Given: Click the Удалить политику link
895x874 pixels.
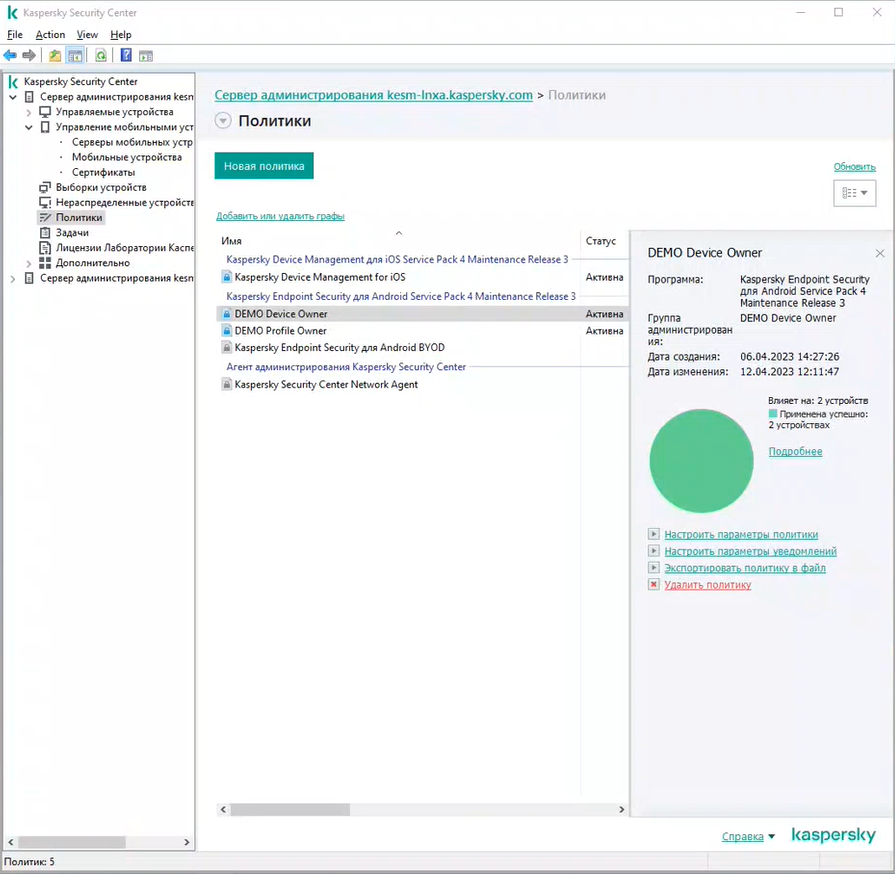Looking at the screenshot, I should click(x=707, y=585).
